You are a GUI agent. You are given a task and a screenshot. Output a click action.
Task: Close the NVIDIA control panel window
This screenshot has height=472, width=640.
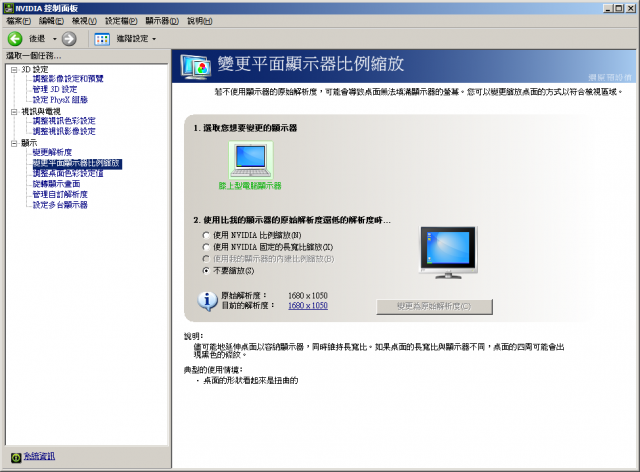click(630, 8)
